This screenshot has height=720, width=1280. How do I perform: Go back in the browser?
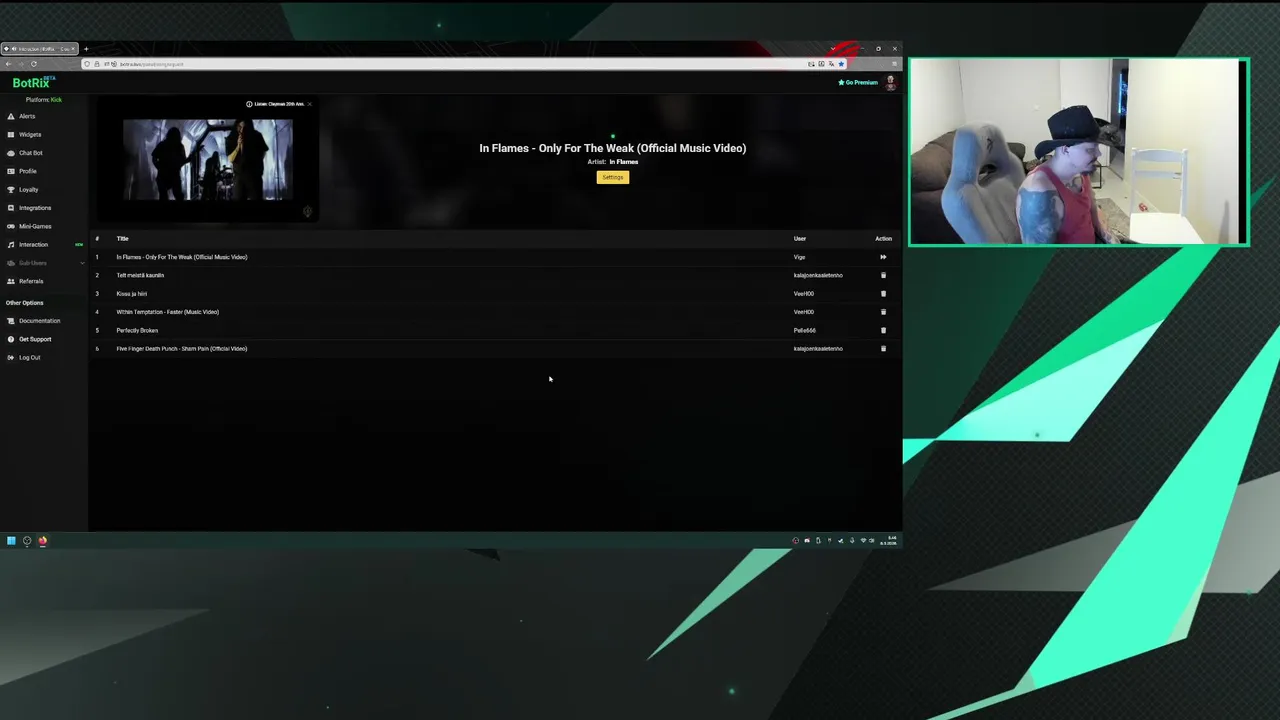point(8,64)
